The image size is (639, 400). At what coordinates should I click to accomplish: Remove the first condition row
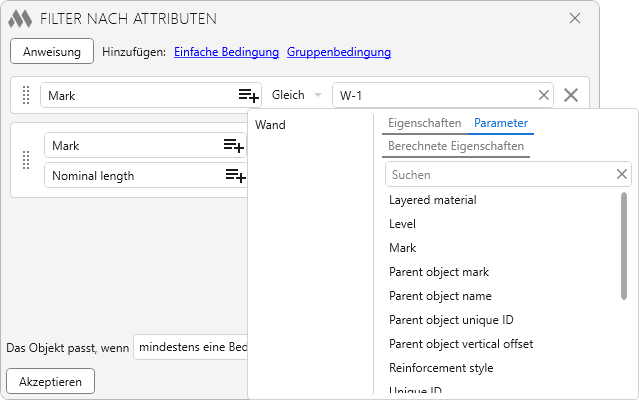point(571,95)
